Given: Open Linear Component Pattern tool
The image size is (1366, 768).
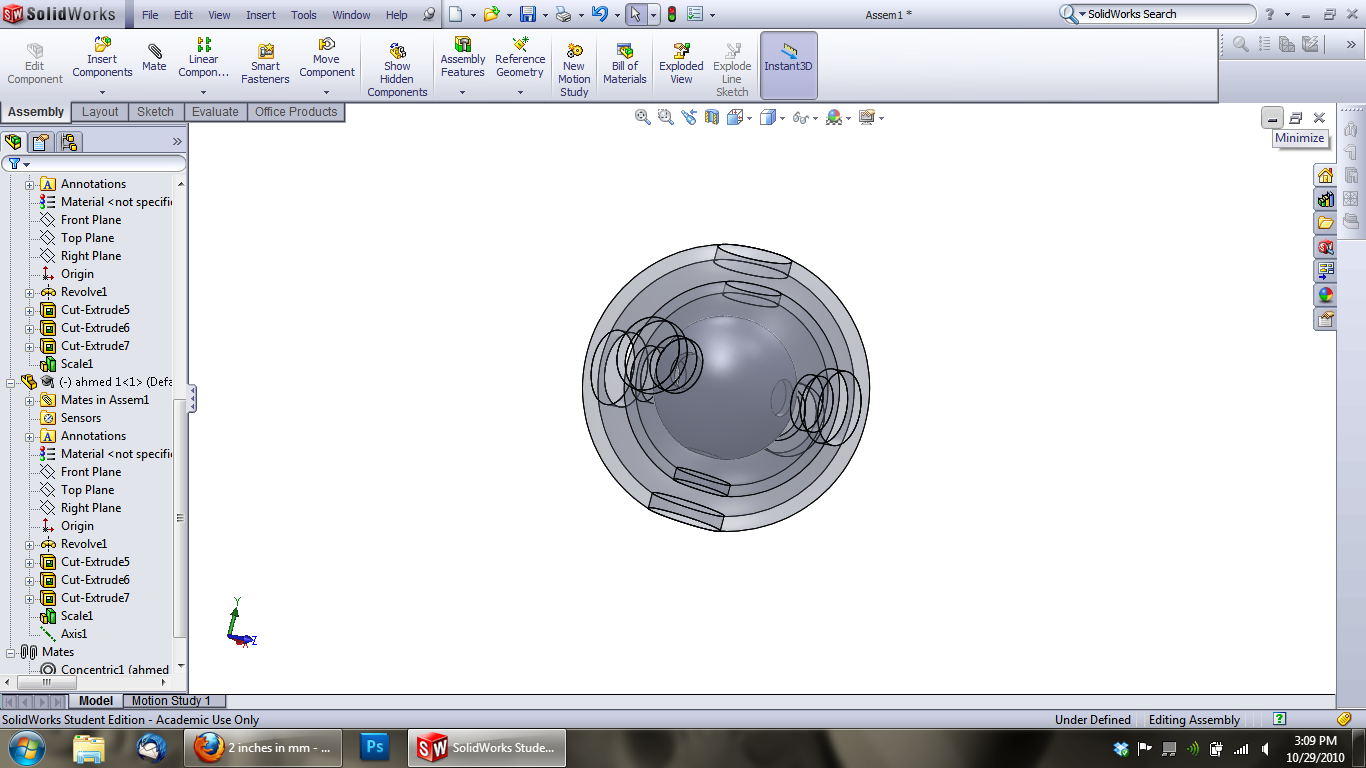Looking at the screenshot, I should pos(204,57).
